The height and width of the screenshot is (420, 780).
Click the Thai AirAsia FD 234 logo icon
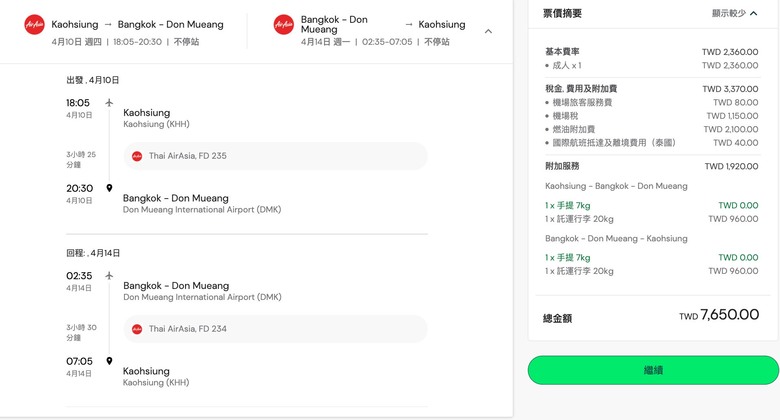(137, 329)
